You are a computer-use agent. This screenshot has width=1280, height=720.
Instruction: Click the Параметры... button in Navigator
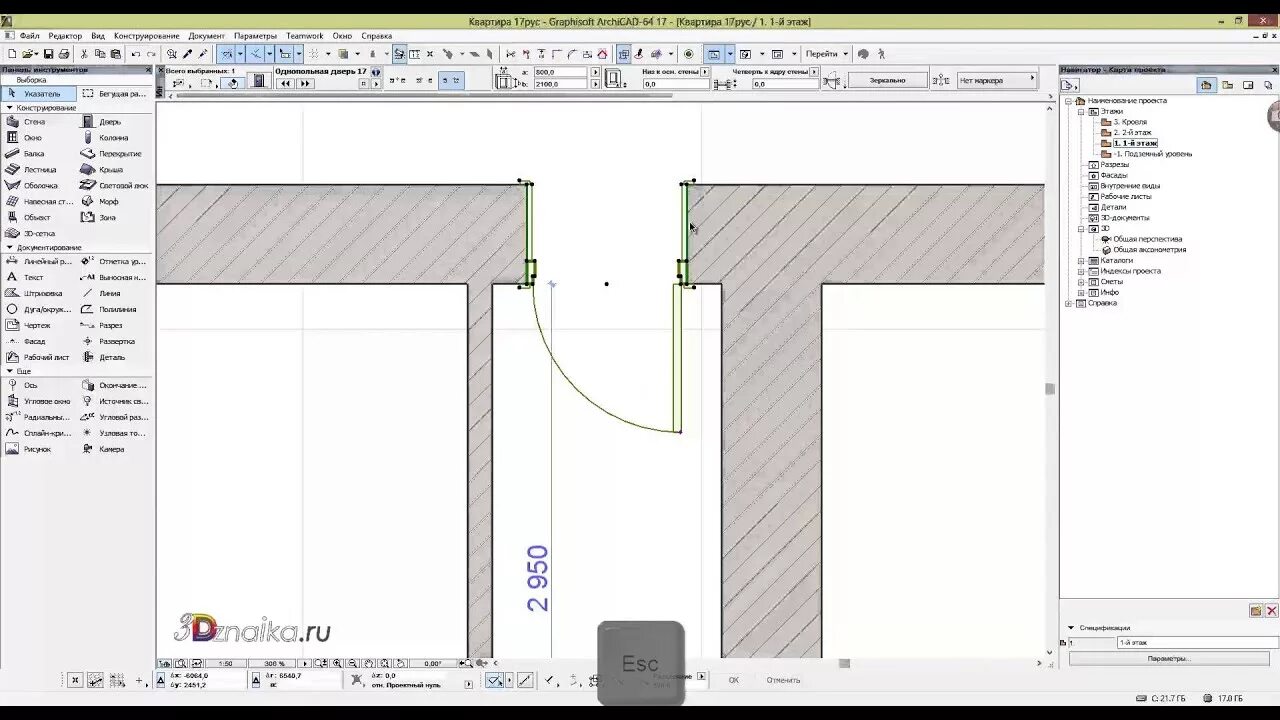[x=1168, y=659]
